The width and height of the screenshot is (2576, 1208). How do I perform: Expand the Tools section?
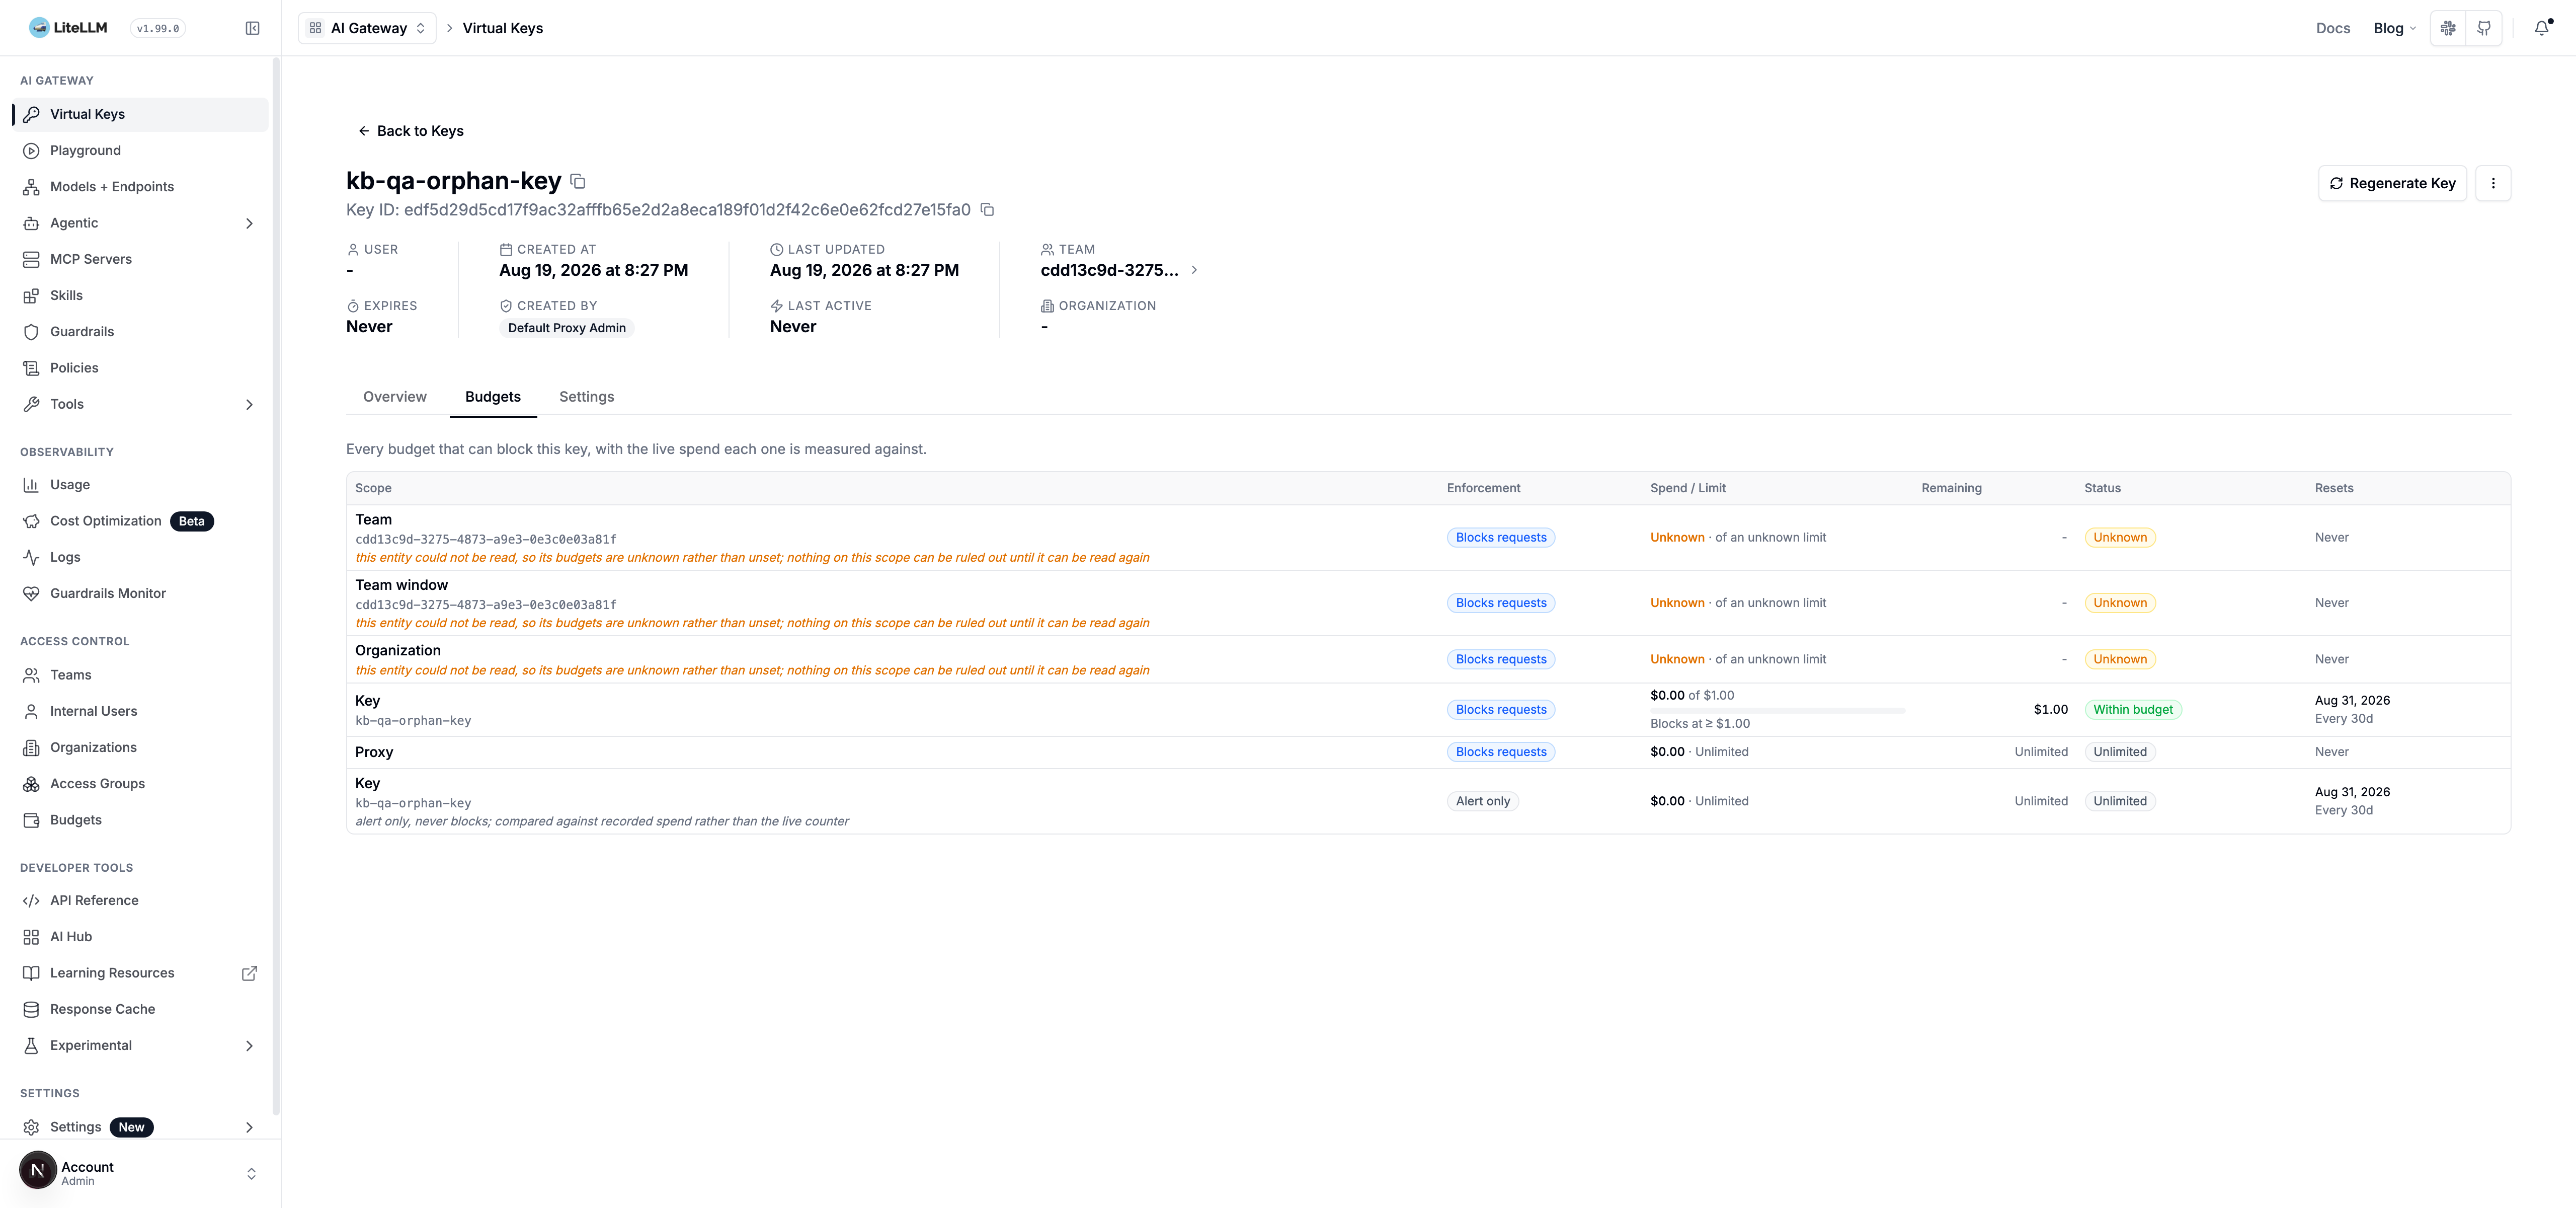(x=140, y=404)
